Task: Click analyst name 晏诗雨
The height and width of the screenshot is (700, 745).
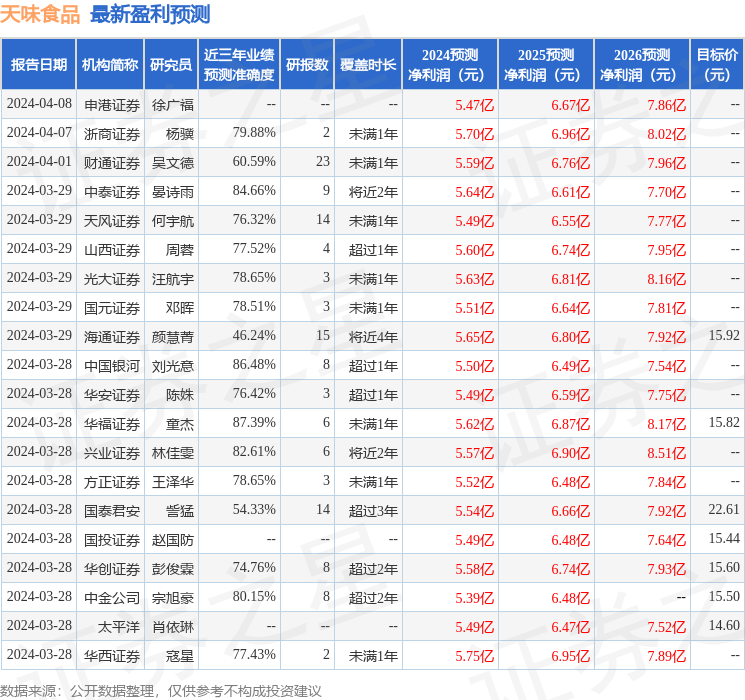Action: pos(173,192)
